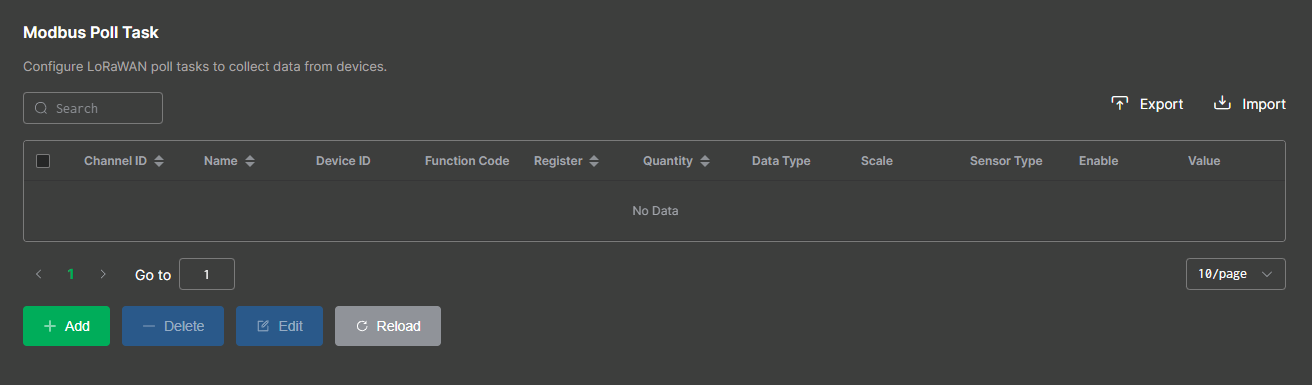Click the Export text link
This screenshot has height=385, width=1312.
[x=1162, y=104]
